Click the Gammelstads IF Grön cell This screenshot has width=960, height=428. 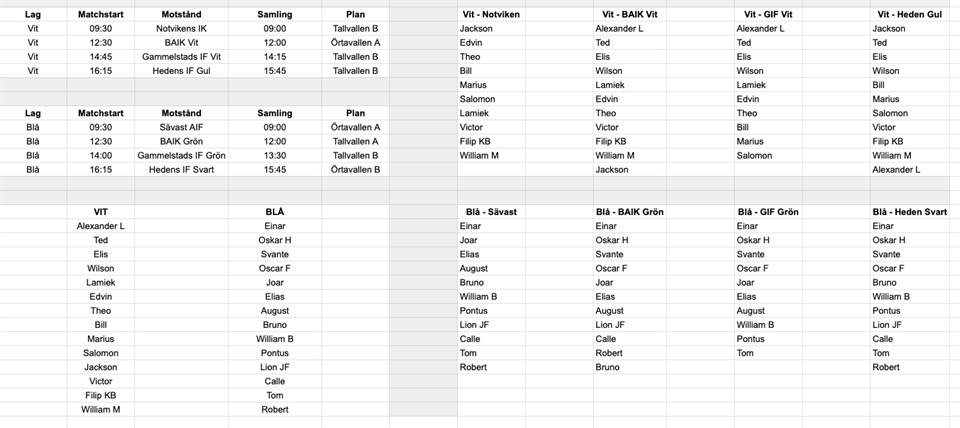click(x=181, y=156)
